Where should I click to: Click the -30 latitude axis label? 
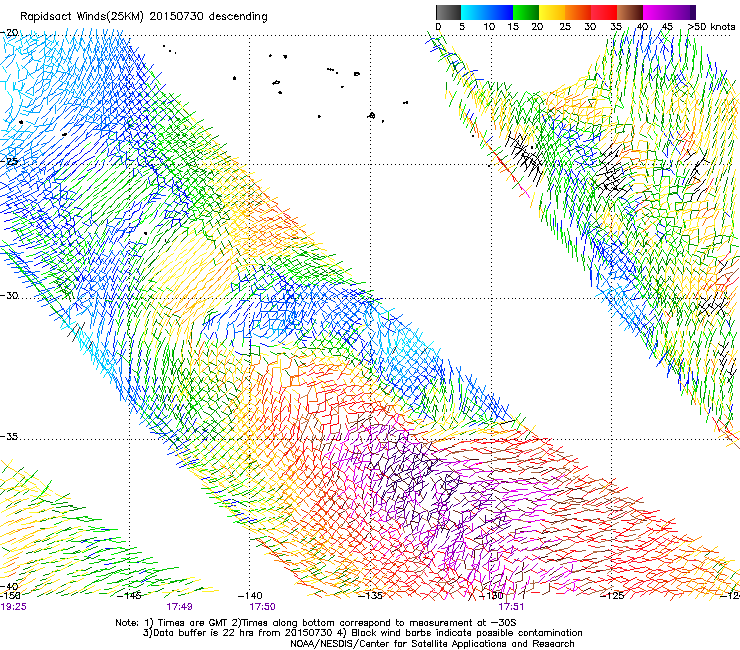pyautogui.click(x=10, y=295)
